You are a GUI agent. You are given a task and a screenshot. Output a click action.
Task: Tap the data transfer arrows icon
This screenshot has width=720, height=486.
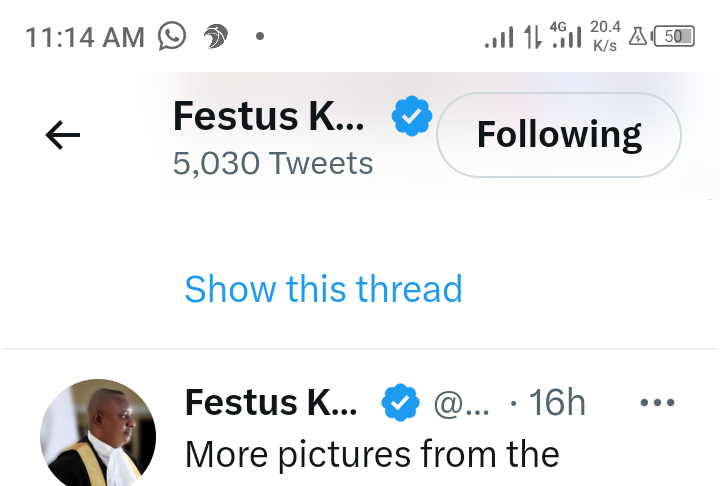pos(533,36)
